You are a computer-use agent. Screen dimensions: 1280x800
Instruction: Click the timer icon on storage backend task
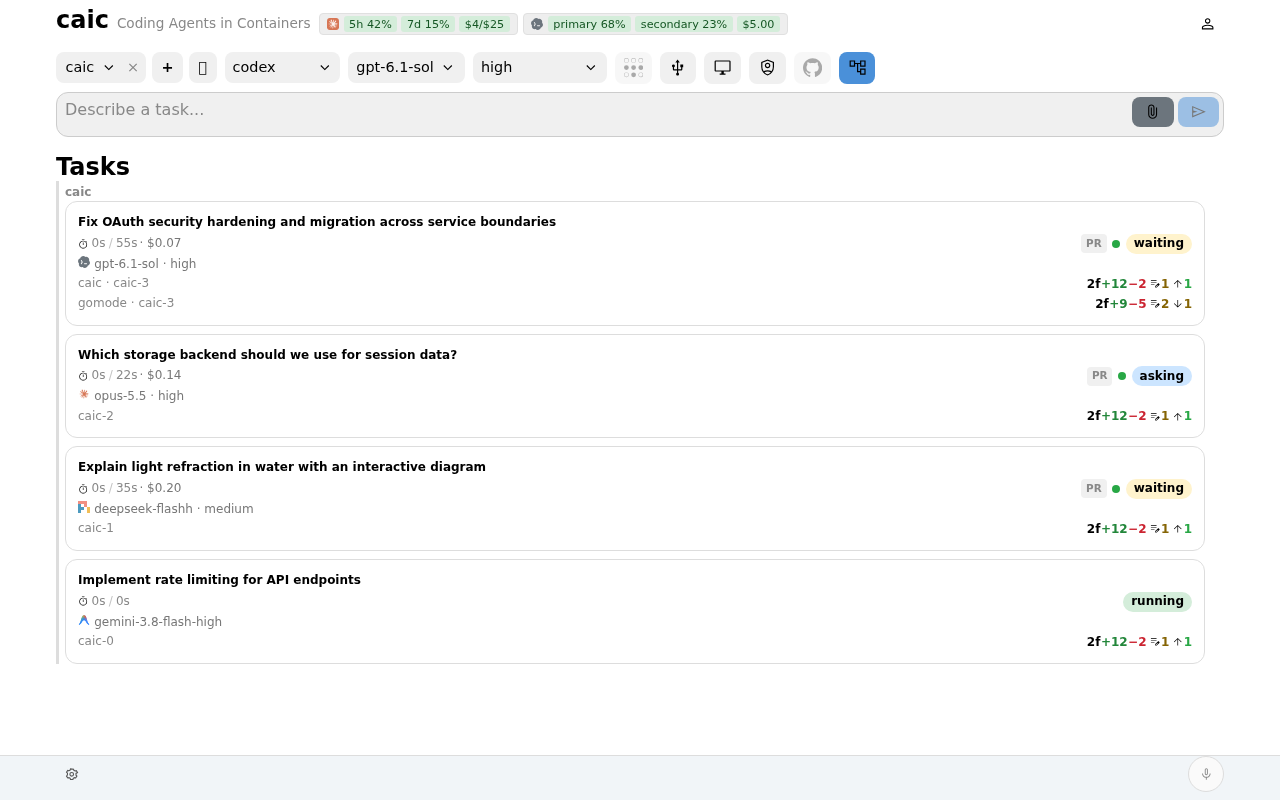(83, 376)
